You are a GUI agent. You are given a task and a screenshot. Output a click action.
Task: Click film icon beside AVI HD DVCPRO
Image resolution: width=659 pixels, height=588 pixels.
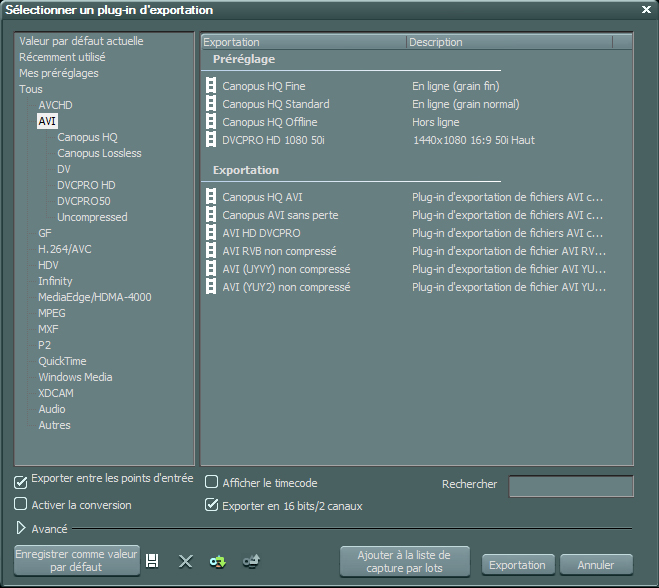click(211, 233)
